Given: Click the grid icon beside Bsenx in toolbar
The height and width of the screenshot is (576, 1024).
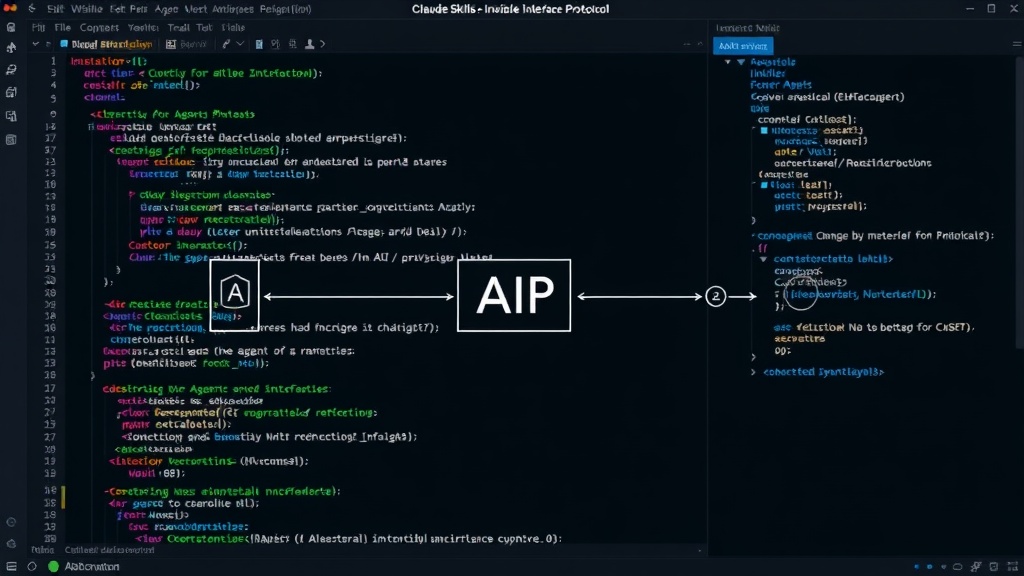Looking at the screenshot, I should 170,44.
